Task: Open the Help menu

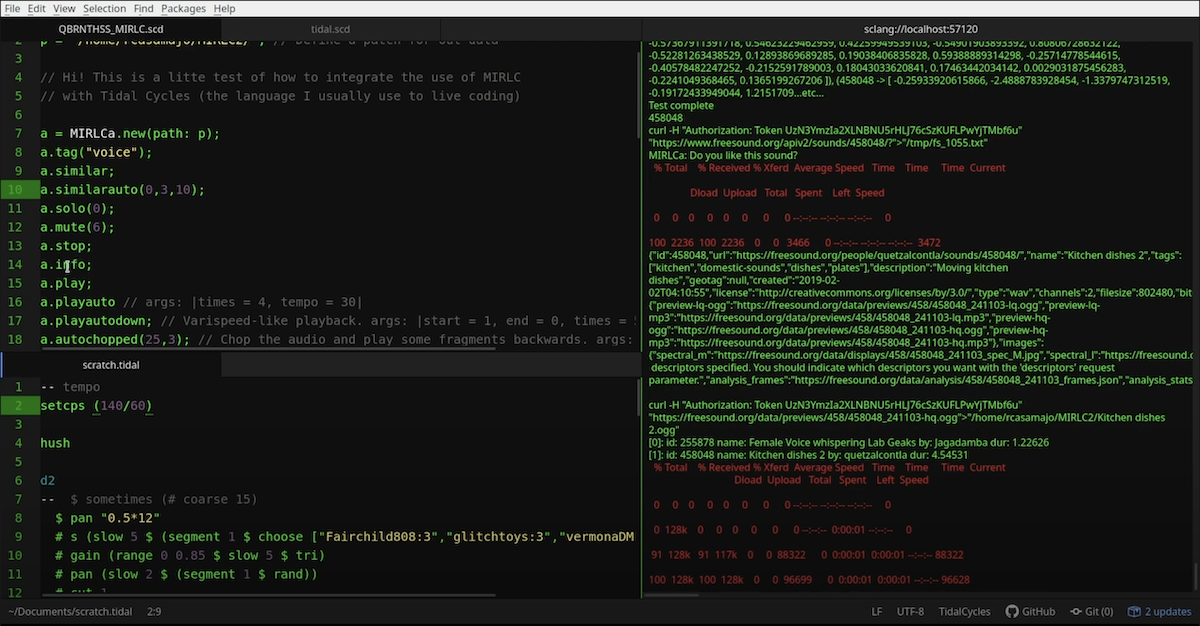Action: (224, 8)
